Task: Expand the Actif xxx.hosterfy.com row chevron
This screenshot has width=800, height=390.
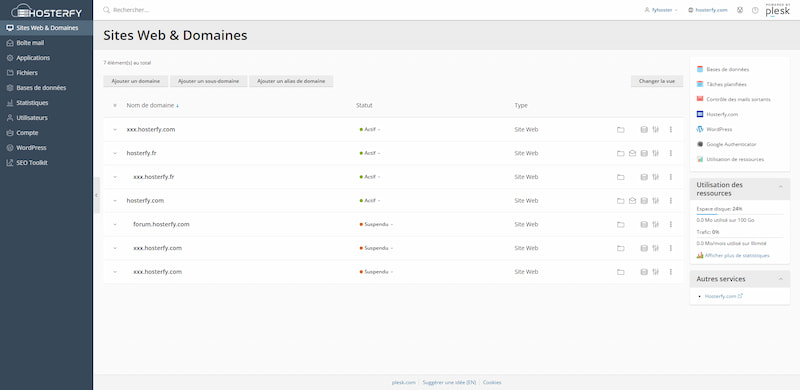Action: [x=115, y=130]
